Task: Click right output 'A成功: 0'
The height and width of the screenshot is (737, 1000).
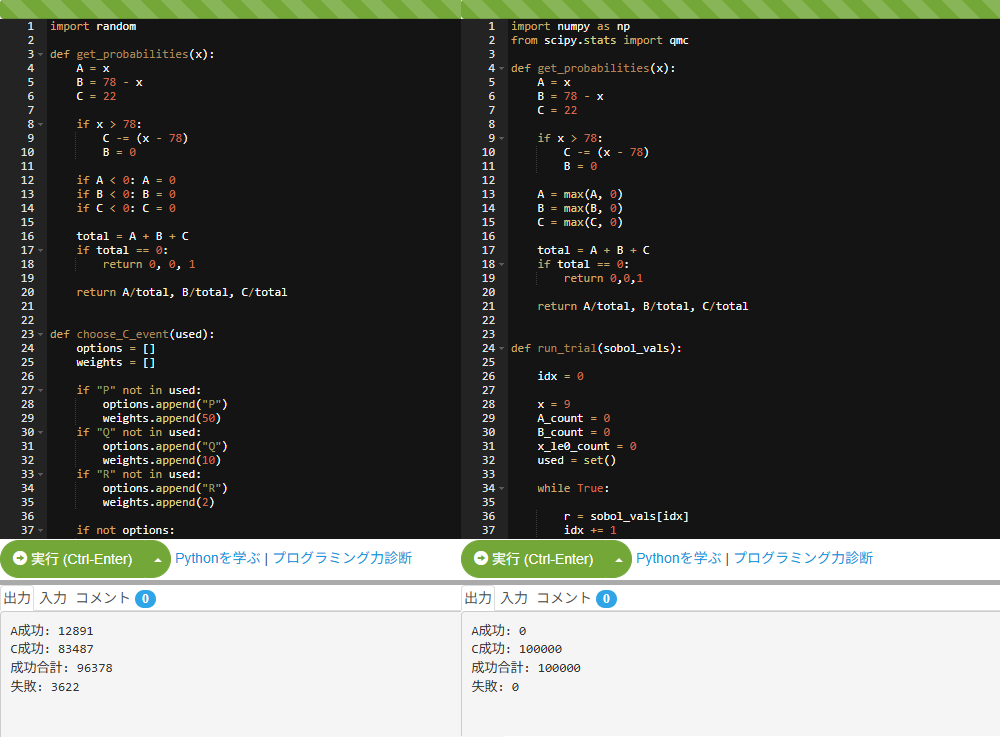Action: (499, 631)
